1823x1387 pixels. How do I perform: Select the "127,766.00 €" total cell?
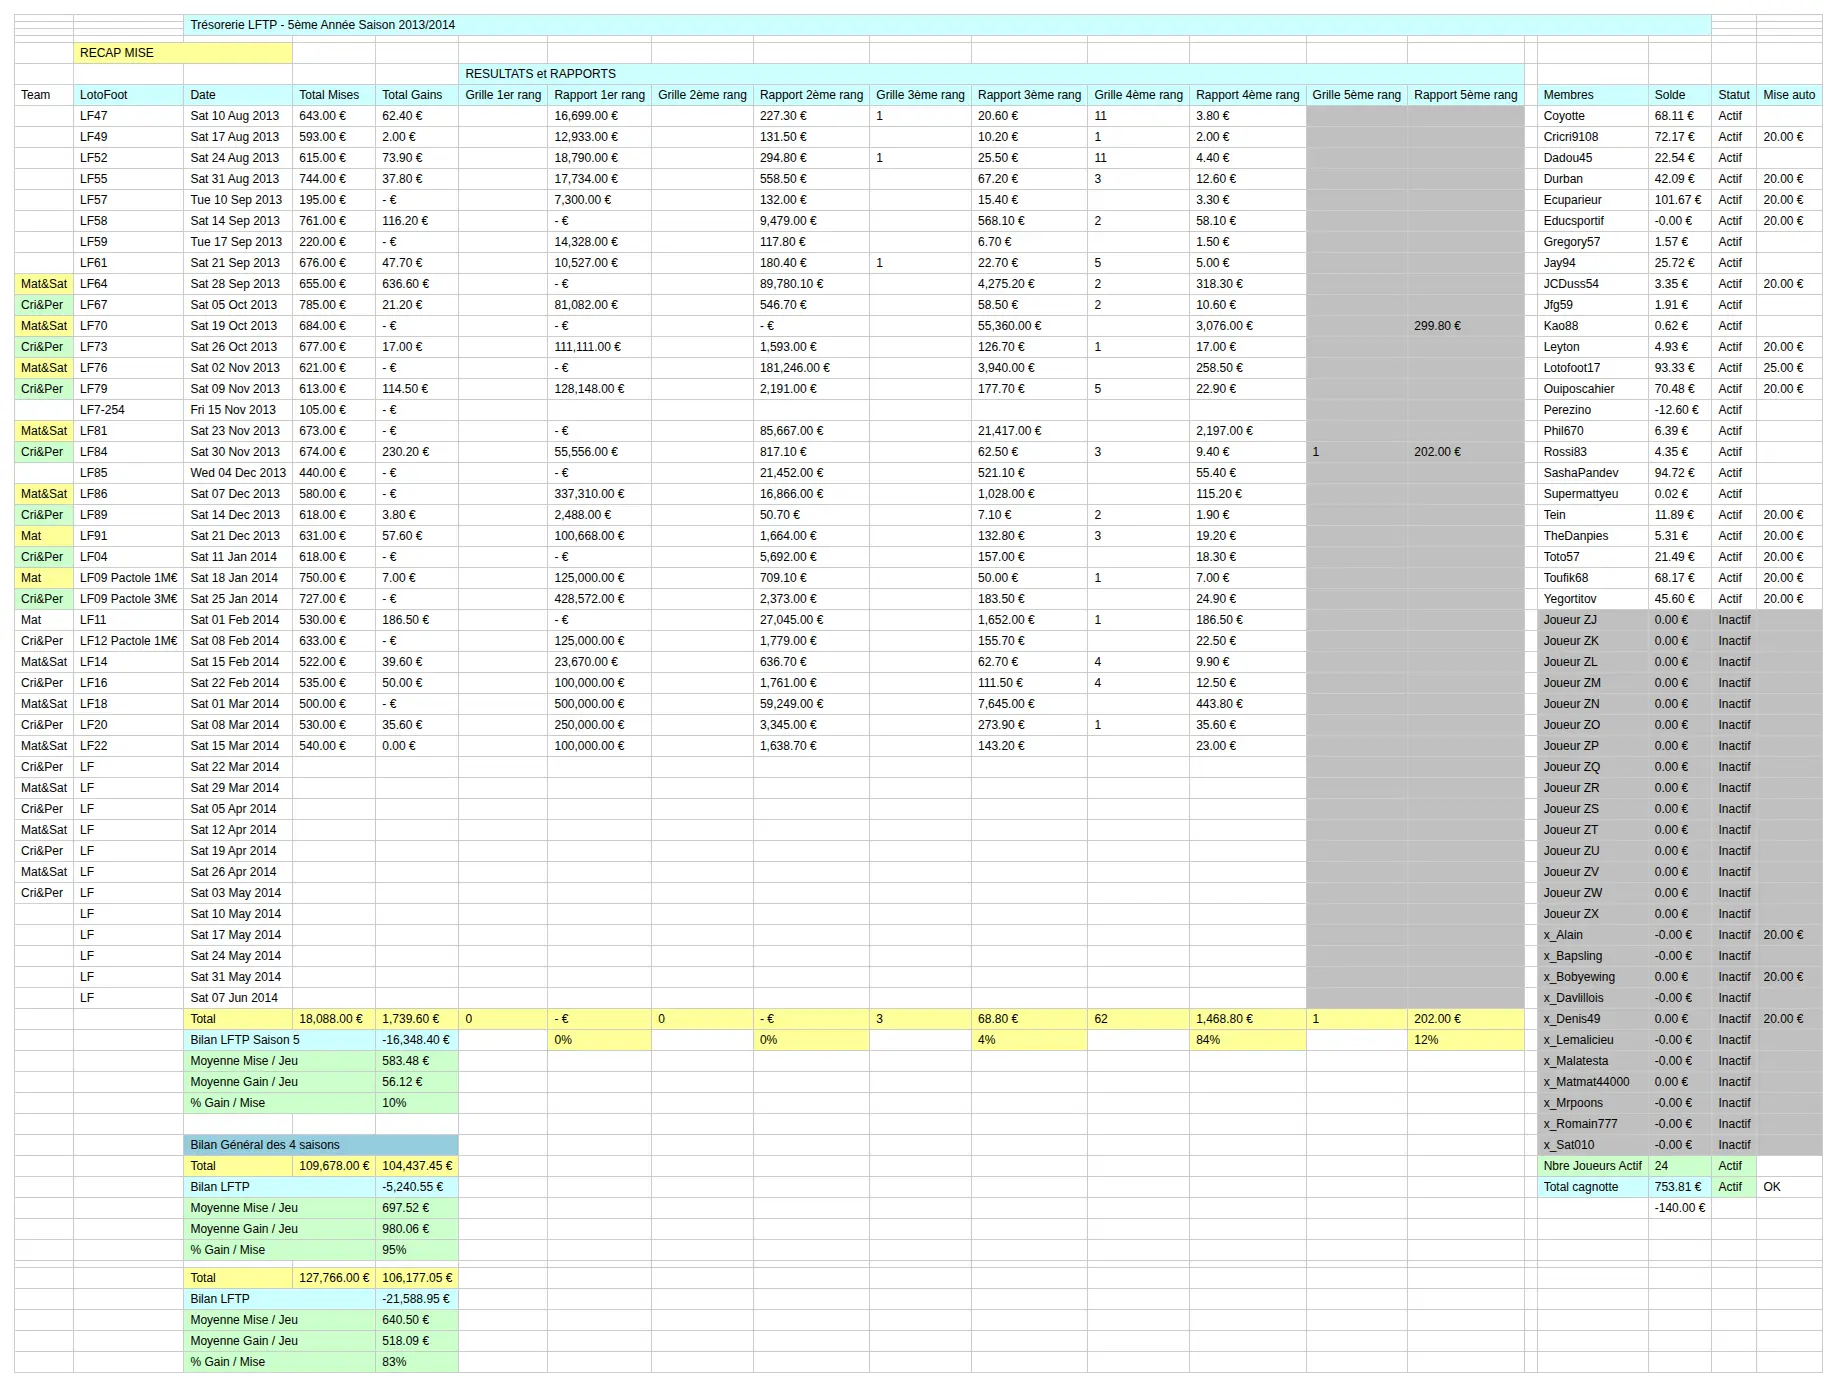[x=334, y=1278]
